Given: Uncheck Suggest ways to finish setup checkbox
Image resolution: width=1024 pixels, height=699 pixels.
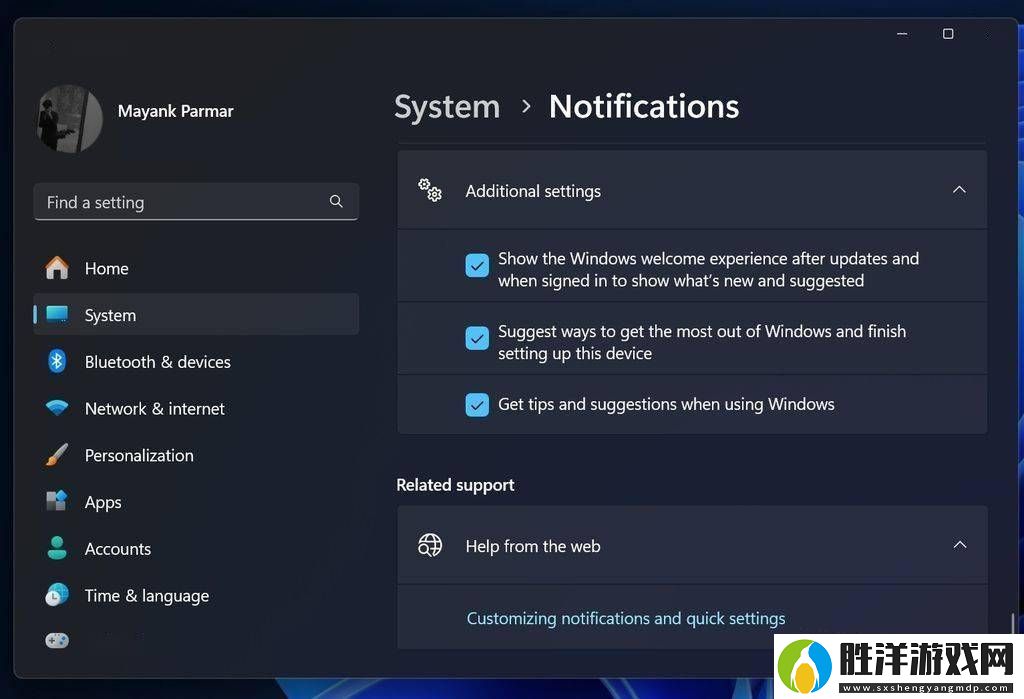Looking at the screenshot, I should click(x=477, y=338).
